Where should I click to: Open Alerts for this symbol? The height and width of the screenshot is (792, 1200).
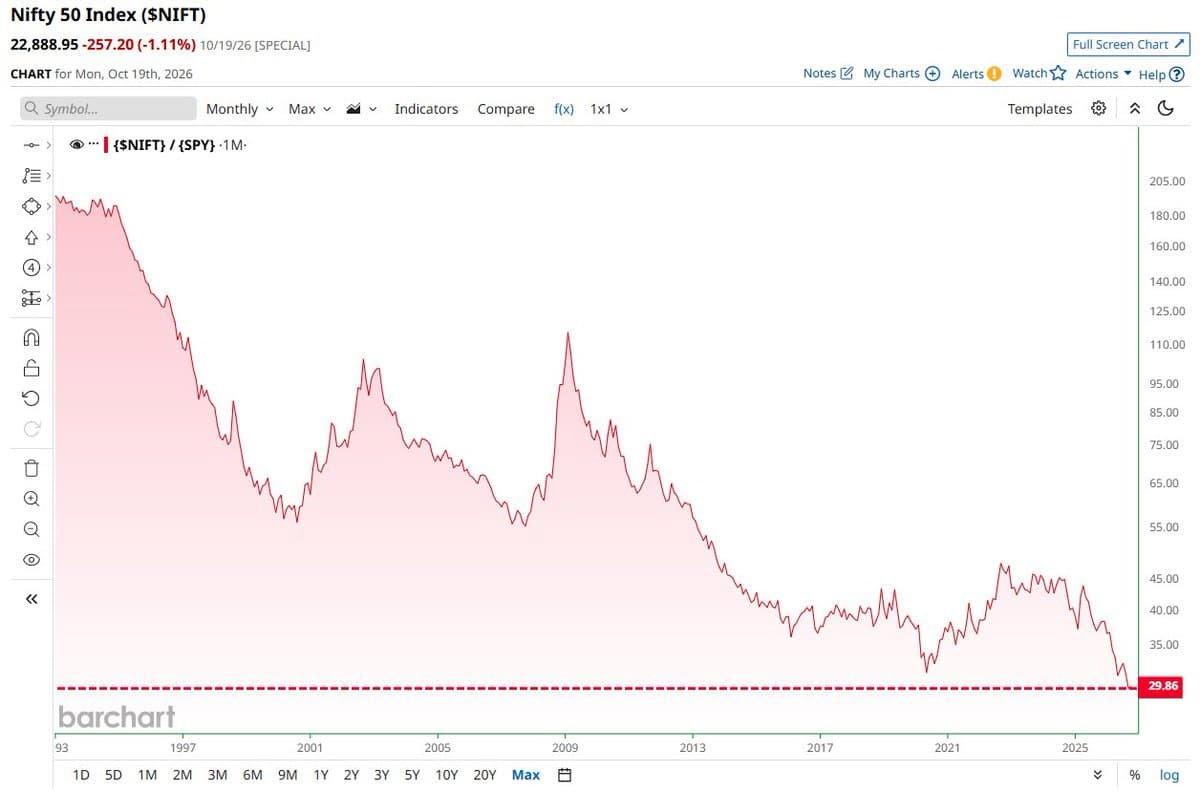[x=976, y=73]
